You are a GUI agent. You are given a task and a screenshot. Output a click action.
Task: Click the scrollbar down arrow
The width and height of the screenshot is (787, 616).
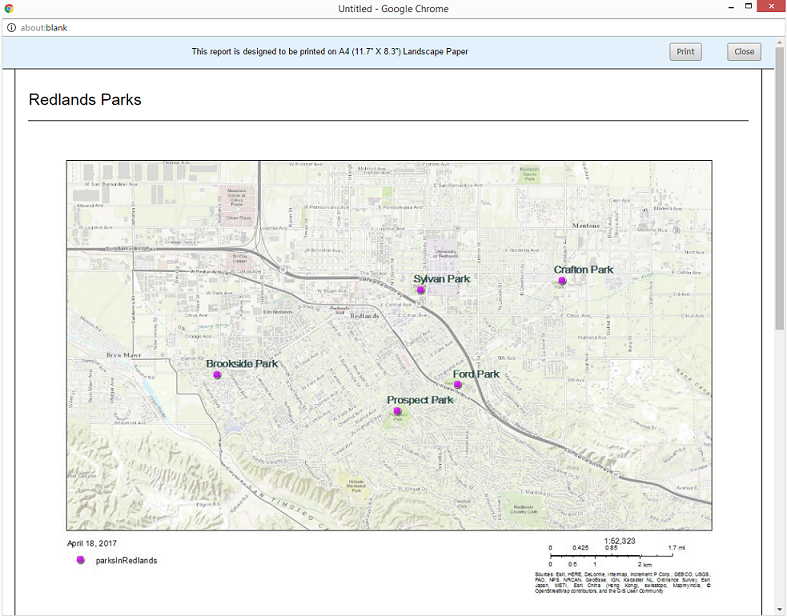click(779, 610)
